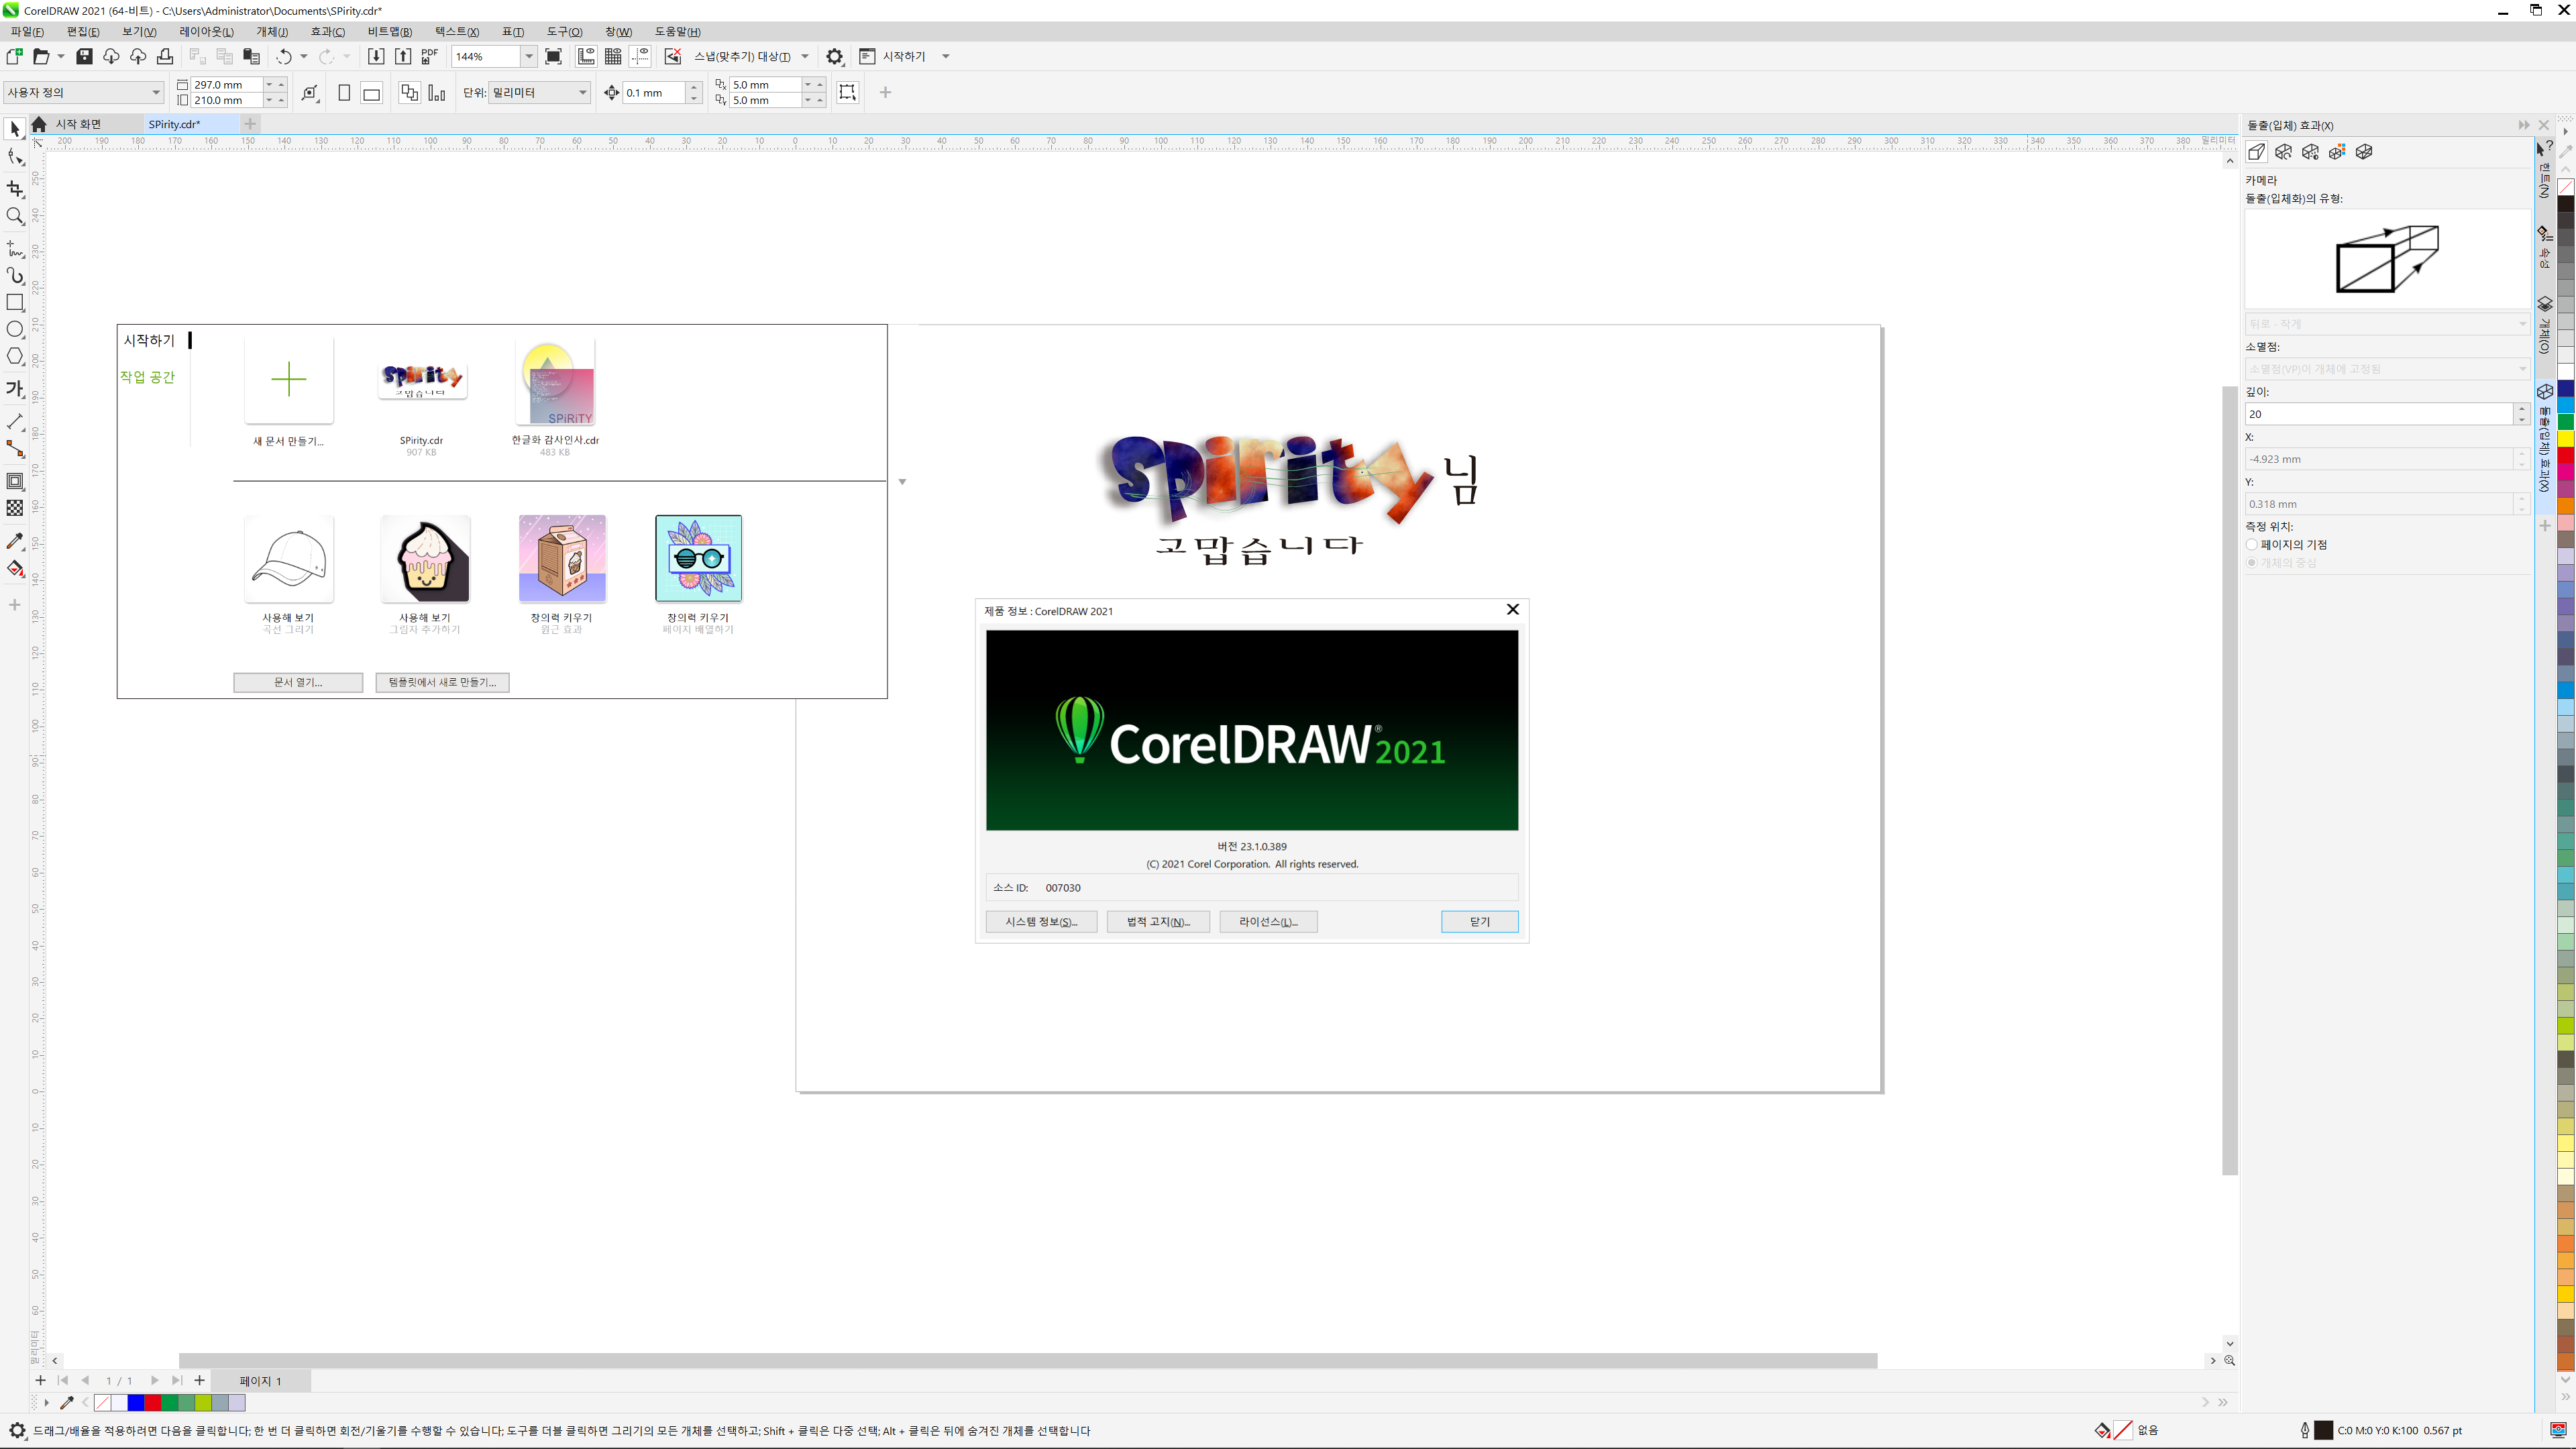Toggle show guidelines button
Screen dimensions: 2576x1449
640,56
